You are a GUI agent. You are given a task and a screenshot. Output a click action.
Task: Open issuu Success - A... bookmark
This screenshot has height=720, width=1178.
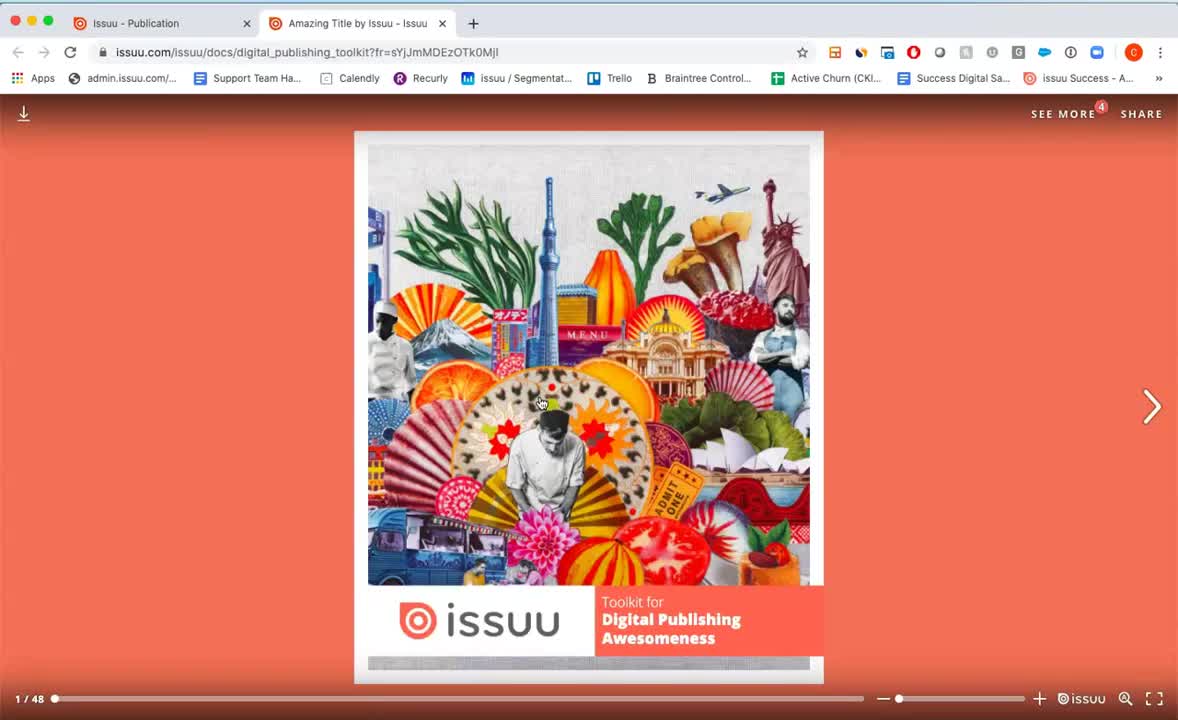point(1078,78)
